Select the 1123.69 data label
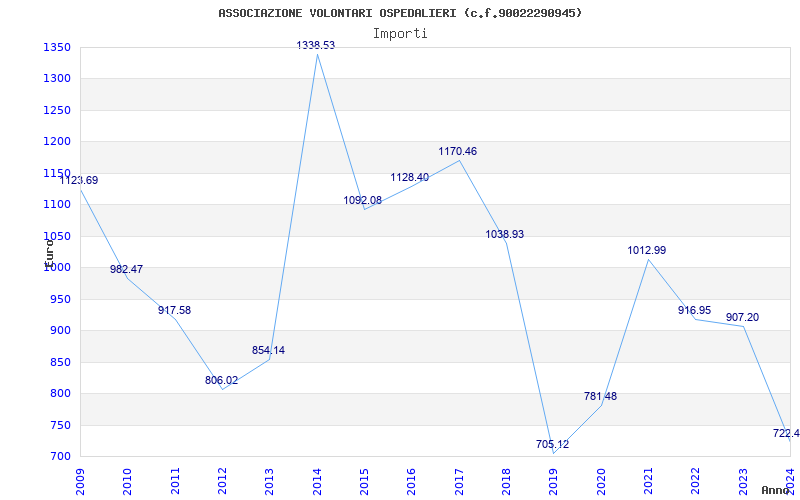The image size is (800, 500). coord(79,181)
